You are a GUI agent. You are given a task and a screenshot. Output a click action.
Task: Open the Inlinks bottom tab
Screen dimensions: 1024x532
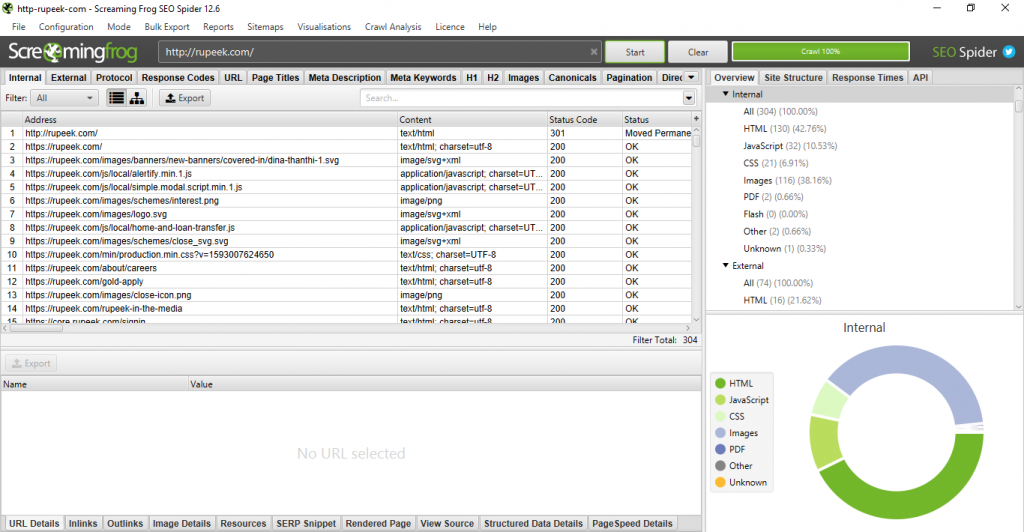click(83, 524)
